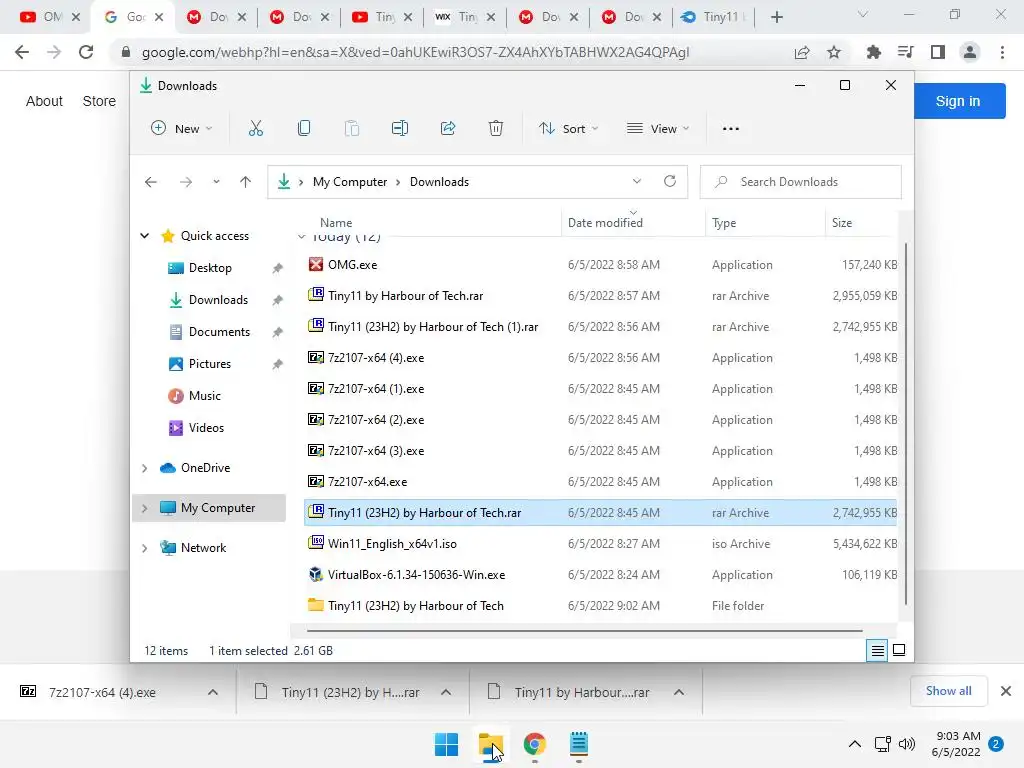Reload the Chrome page

click(86, 52)
